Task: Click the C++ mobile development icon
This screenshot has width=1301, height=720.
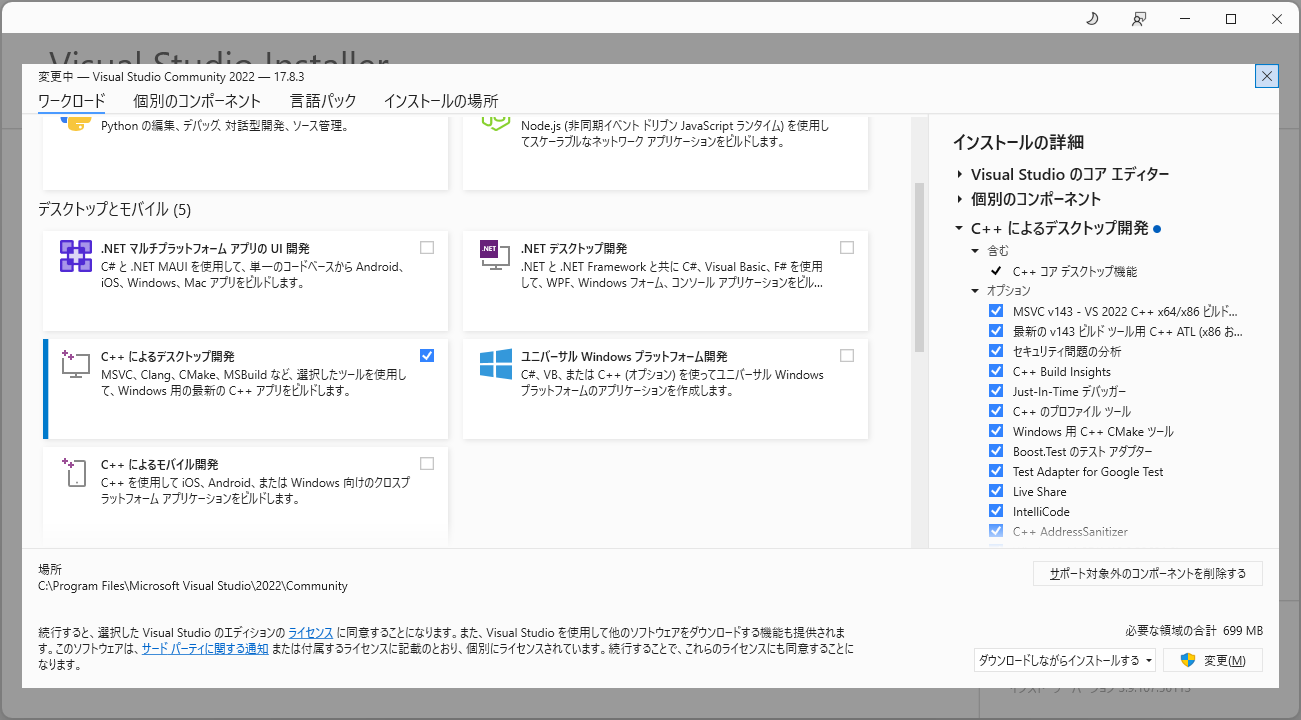Action: 76,471
